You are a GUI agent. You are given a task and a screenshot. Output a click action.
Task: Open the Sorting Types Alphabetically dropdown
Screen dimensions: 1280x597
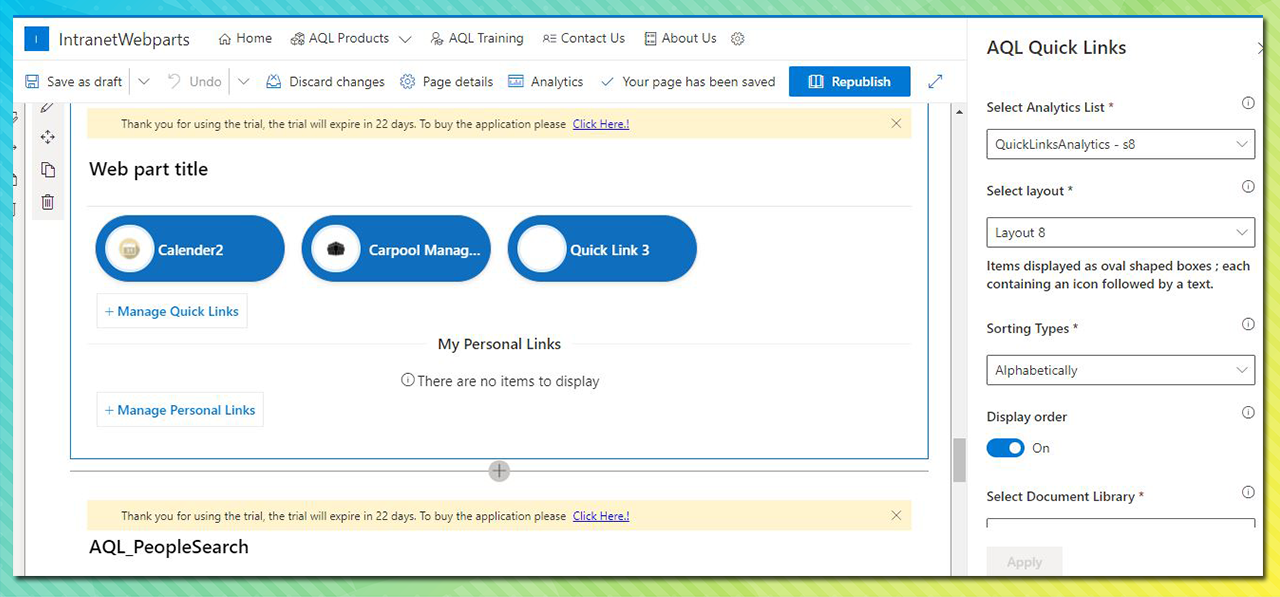click(1120, 370)
